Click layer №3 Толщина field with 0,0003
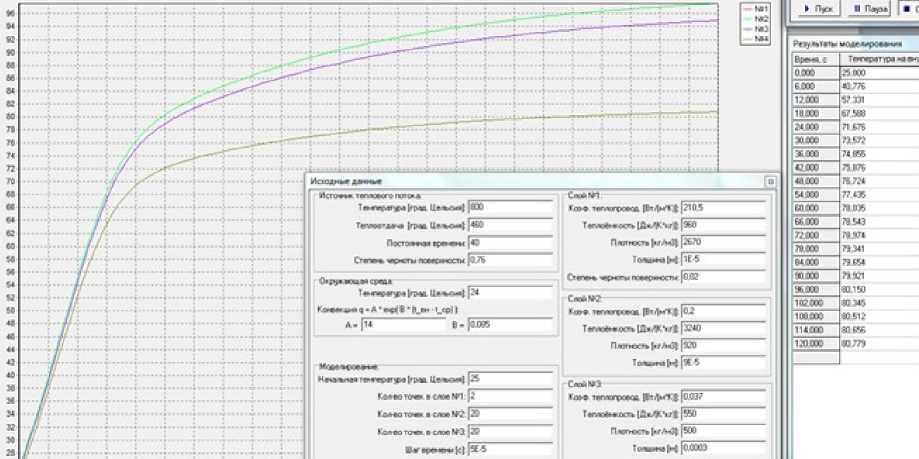919x459 pixels. click(x=724, y=448)
